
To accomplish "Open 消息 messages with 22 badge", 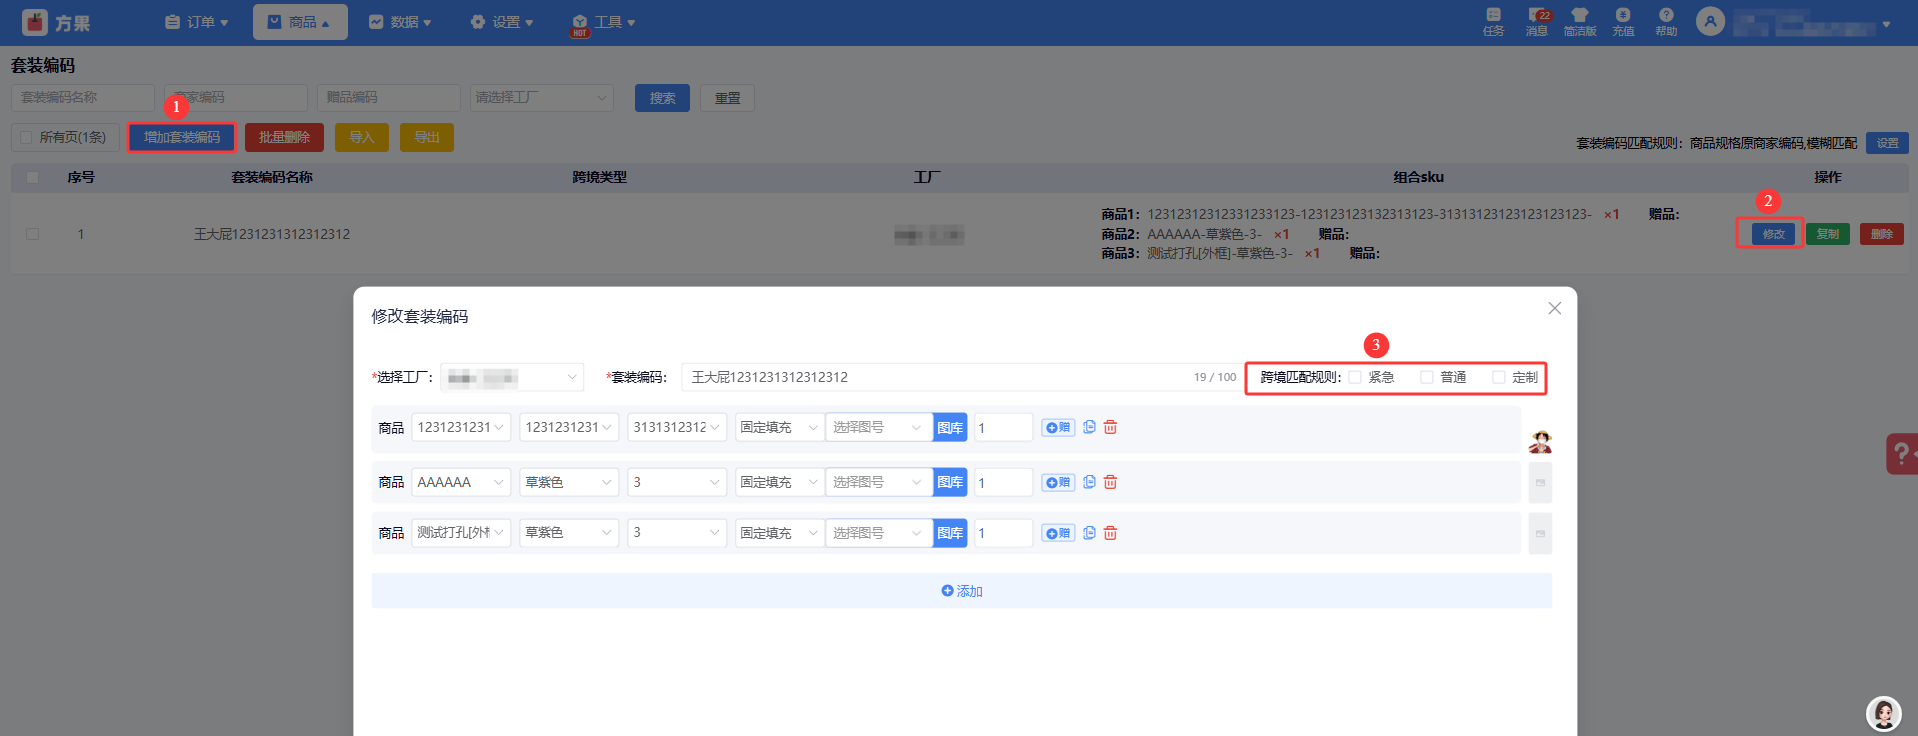I will pos(1537,21).
